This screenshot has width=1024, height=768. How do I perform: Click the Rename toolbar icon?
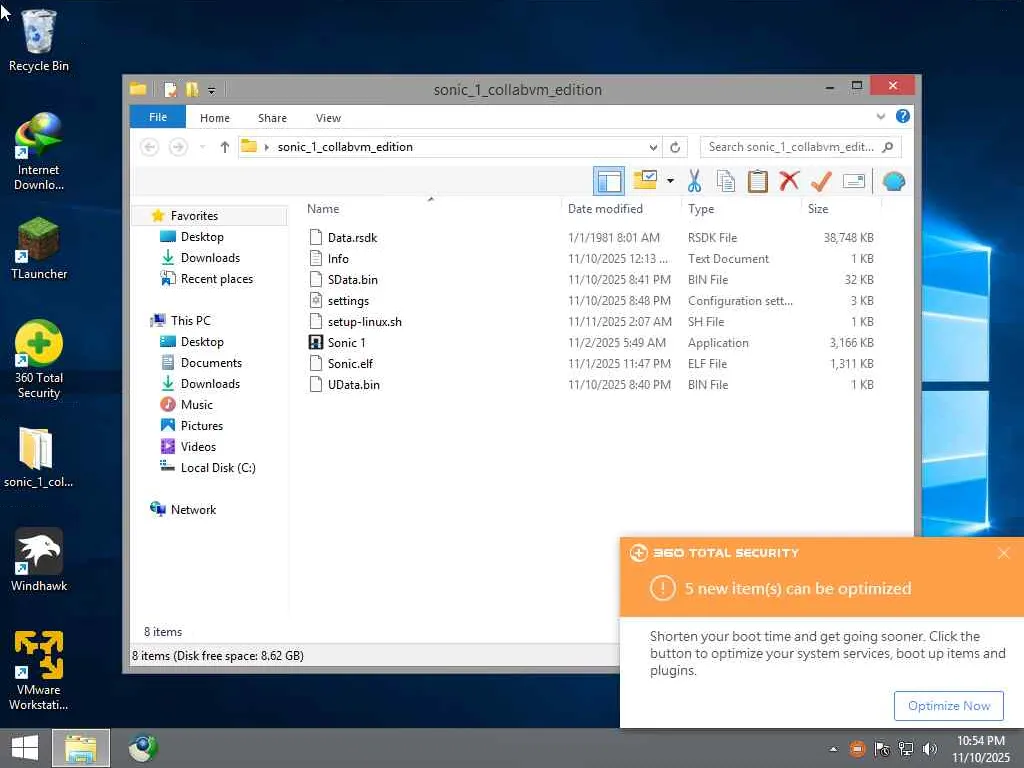point(854,181)
